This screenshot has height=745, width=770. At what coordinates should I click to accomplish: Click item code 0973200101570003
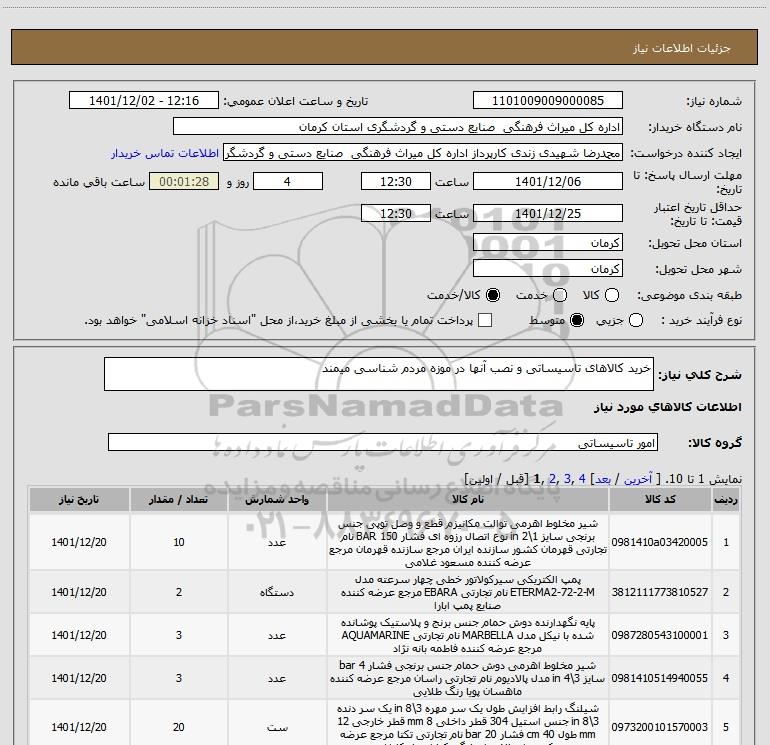660,727
